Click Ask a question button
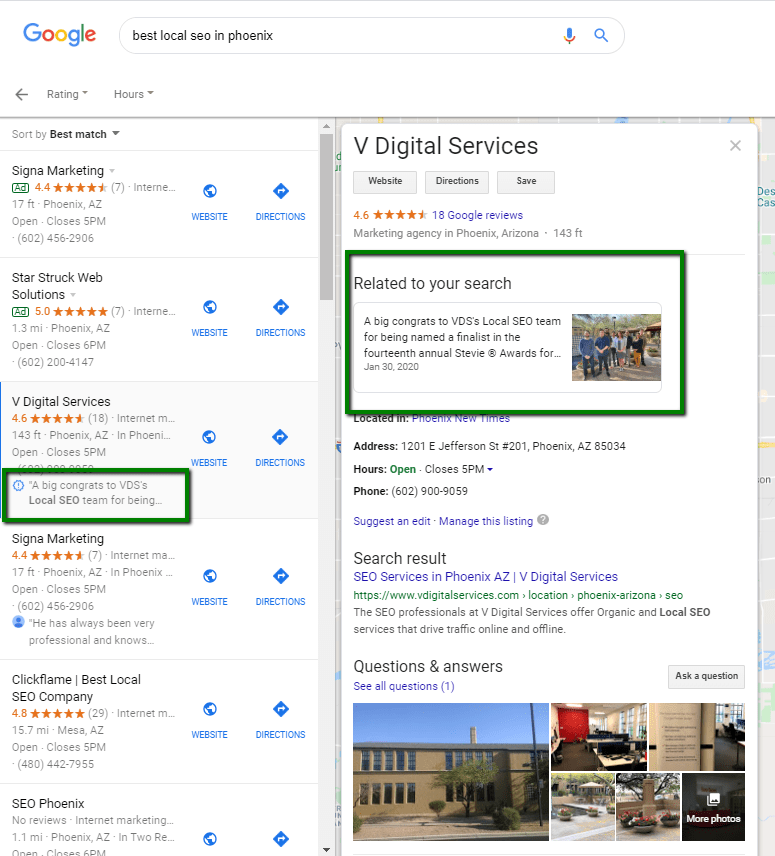 point(706,676)
